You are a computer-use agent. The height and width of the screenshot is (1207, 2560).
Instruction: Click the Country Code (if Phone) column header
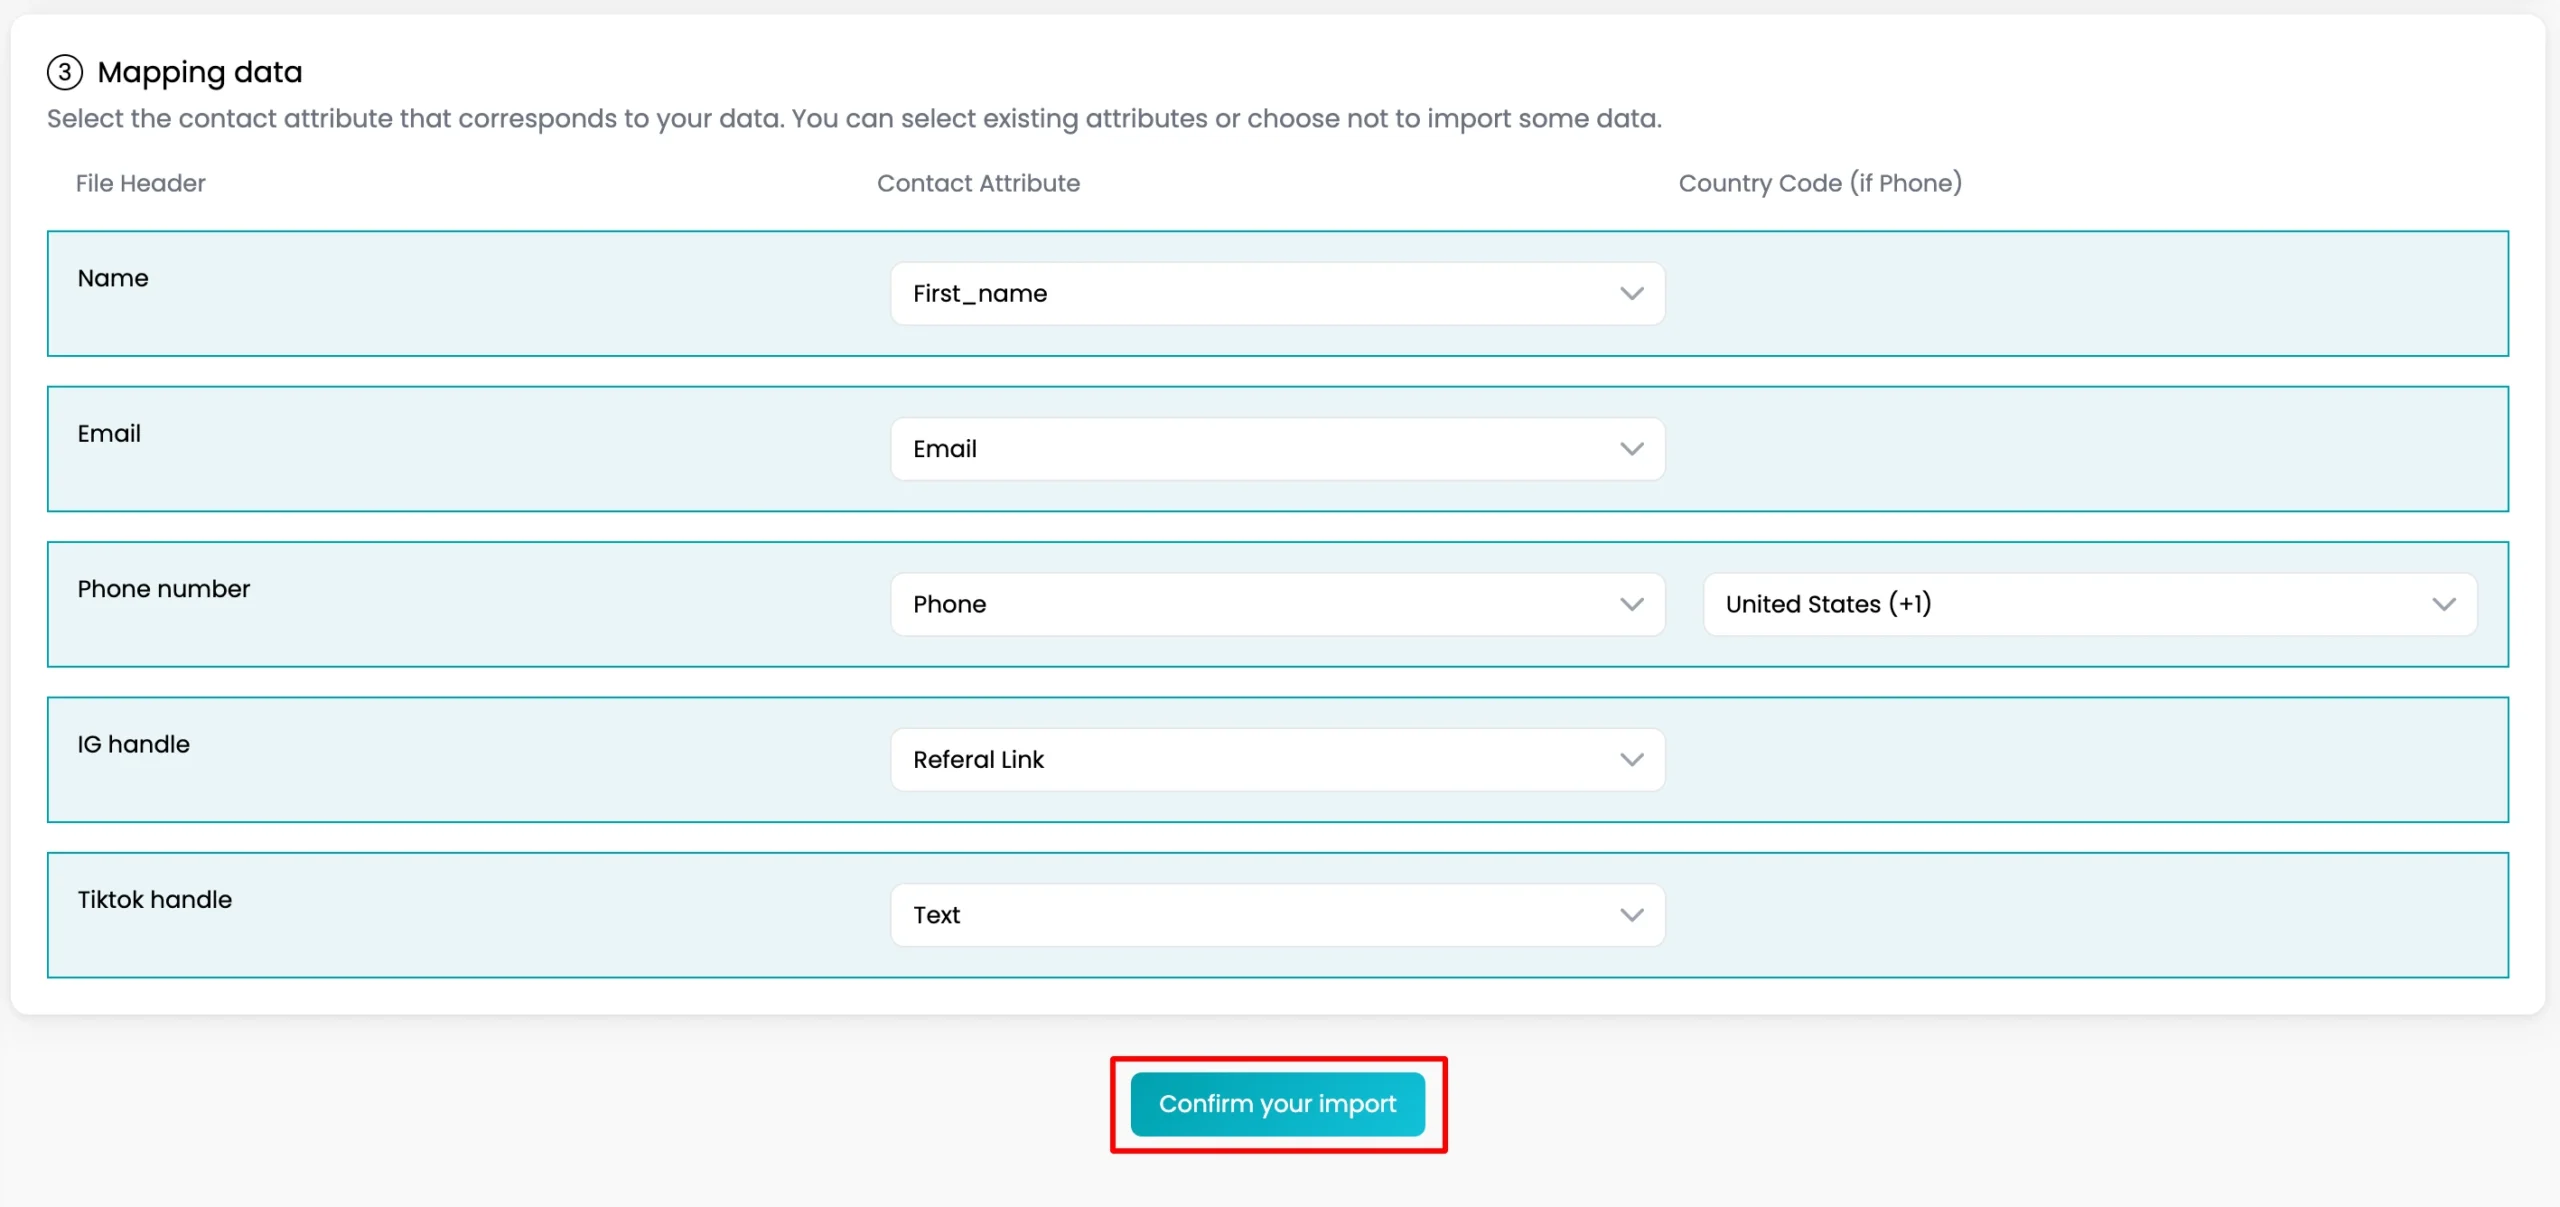pos(1820,183)
